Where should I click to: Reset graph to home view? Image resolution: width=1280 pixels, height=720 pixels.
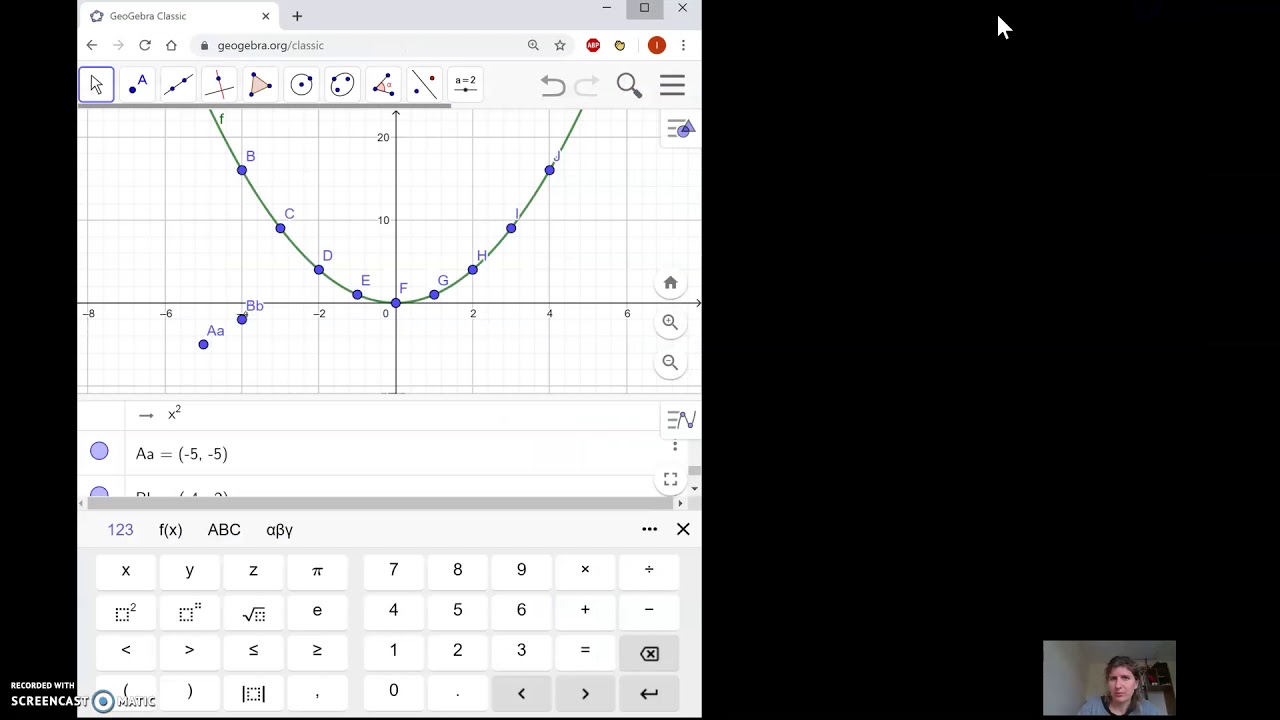click(670, 283)
